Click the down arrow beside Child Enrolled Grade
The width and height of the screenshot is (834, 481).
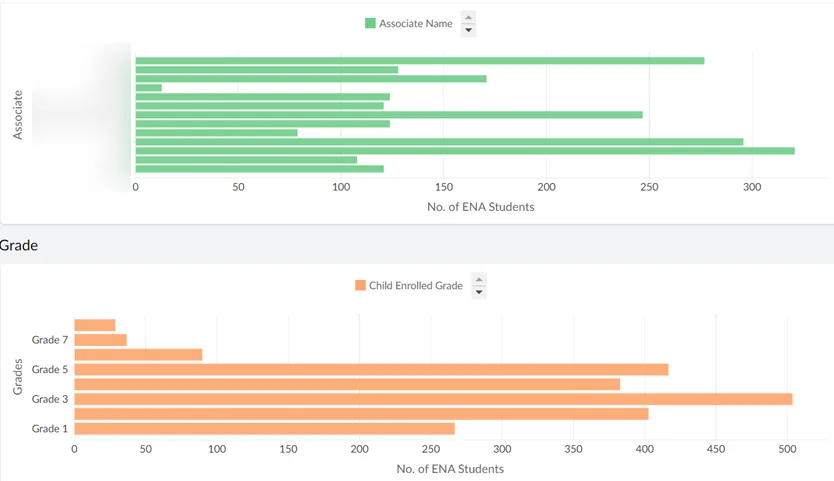pos(479,292)
